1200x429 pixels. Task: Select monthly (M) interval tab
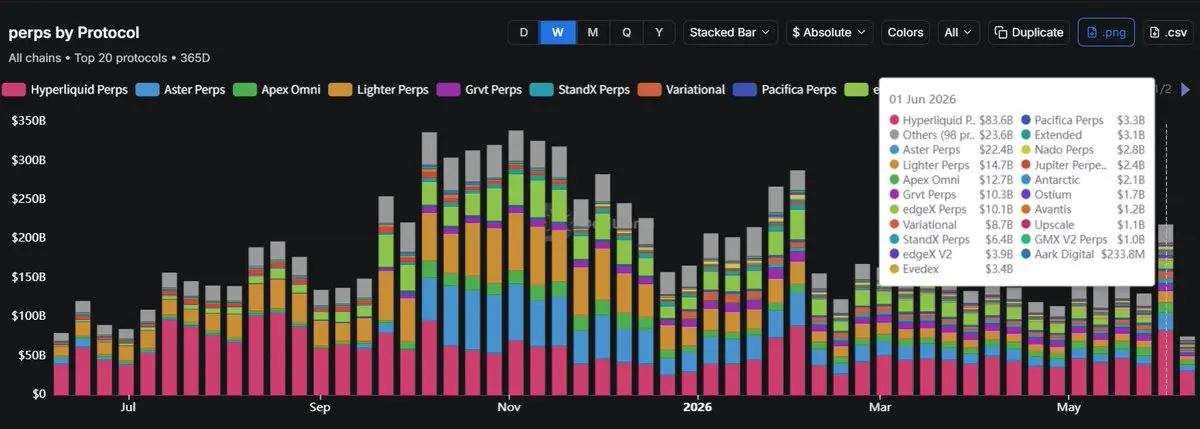592,32
